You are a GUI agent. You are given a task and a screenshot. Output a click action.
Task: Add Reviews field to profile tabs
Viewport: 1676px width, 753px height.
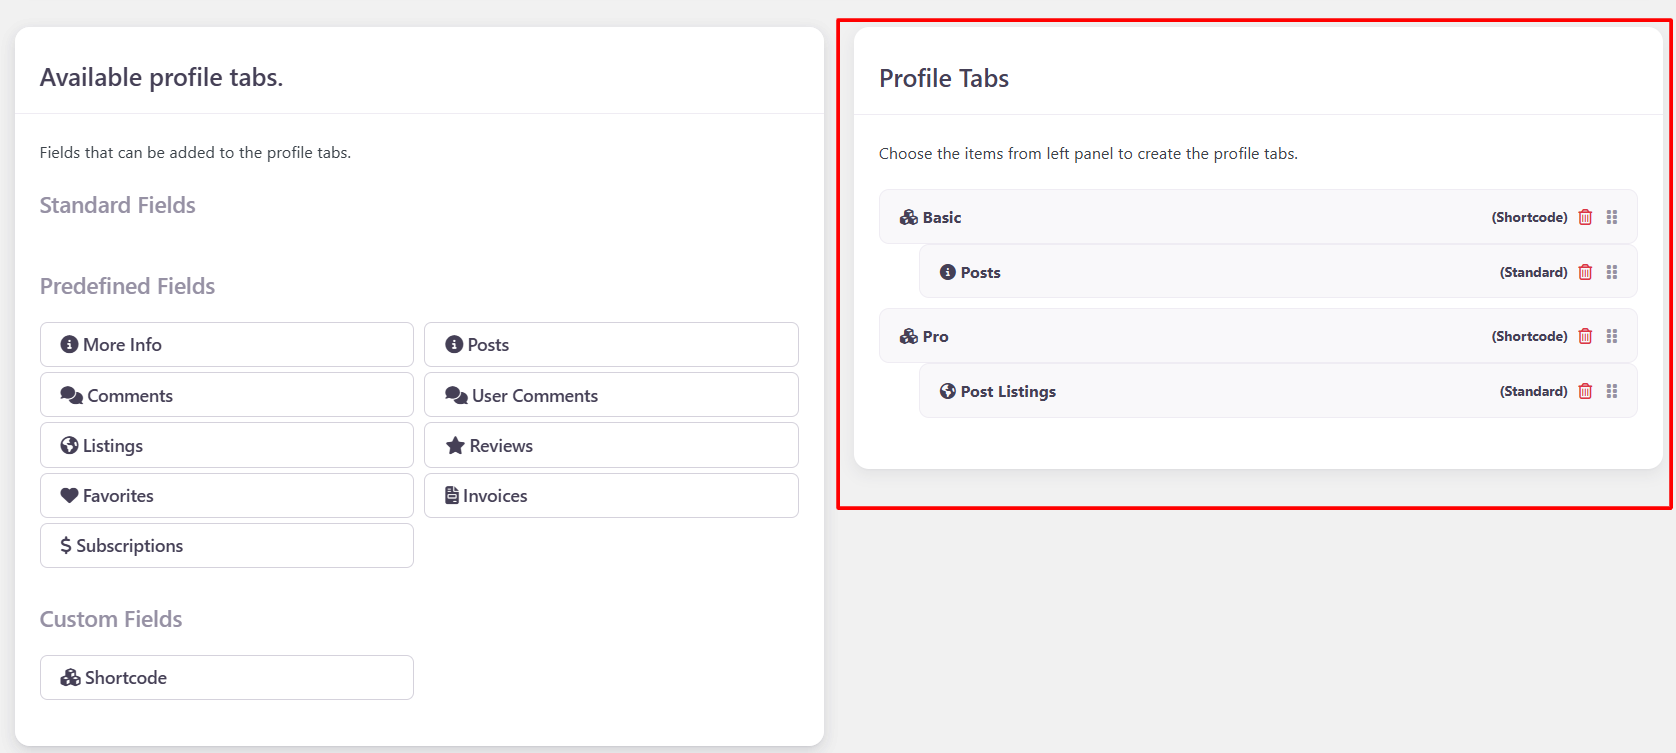coord(611,445)
